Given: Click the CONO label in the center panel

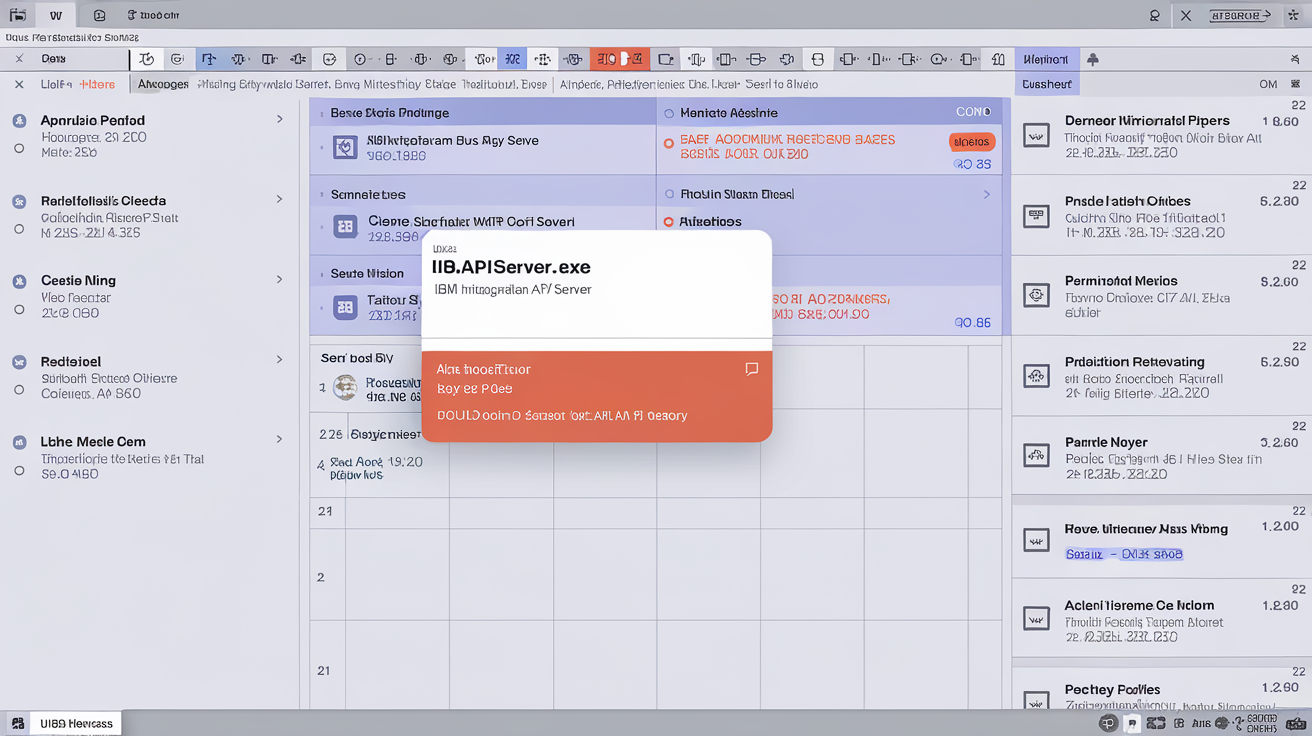Looking at the screenshot, I should click(973, 112).
